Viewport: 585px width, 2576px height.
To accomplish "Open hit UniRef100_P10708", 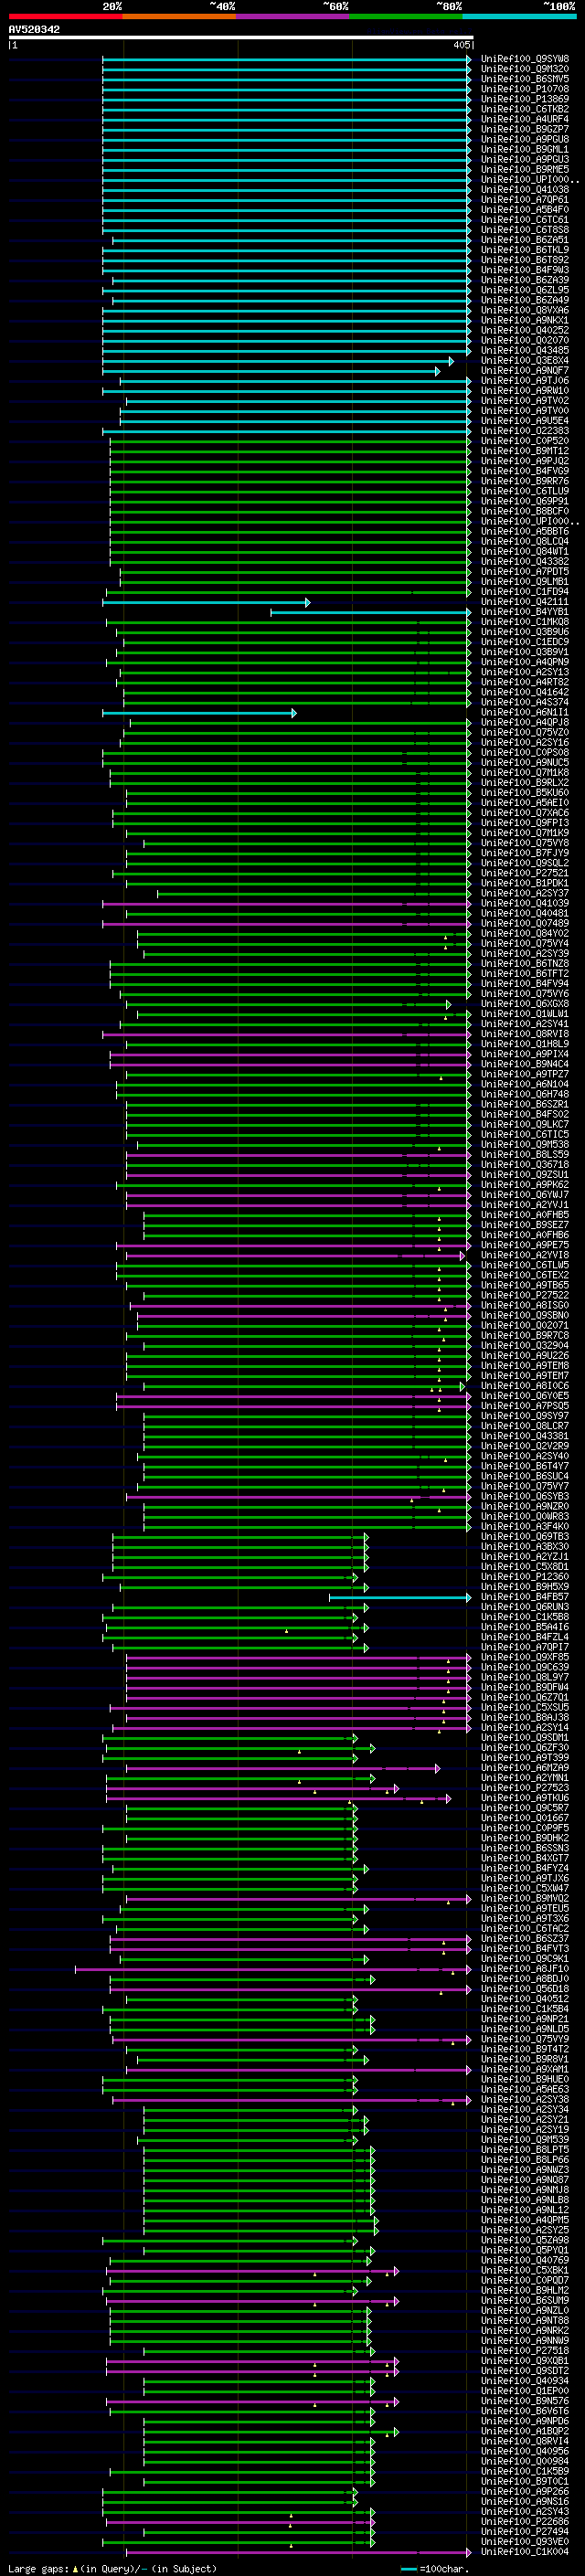I will [x=525, y=89].
